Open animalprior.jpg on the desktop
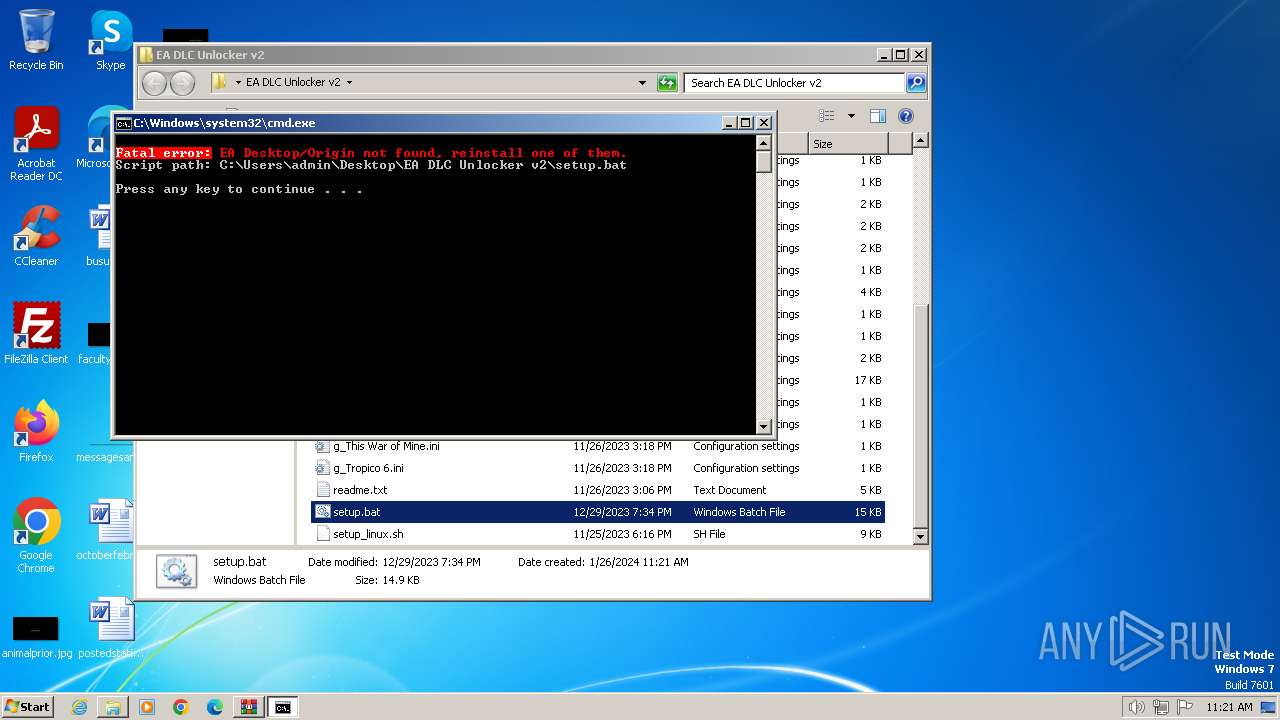1280x720 pixels. pos(36,636)
